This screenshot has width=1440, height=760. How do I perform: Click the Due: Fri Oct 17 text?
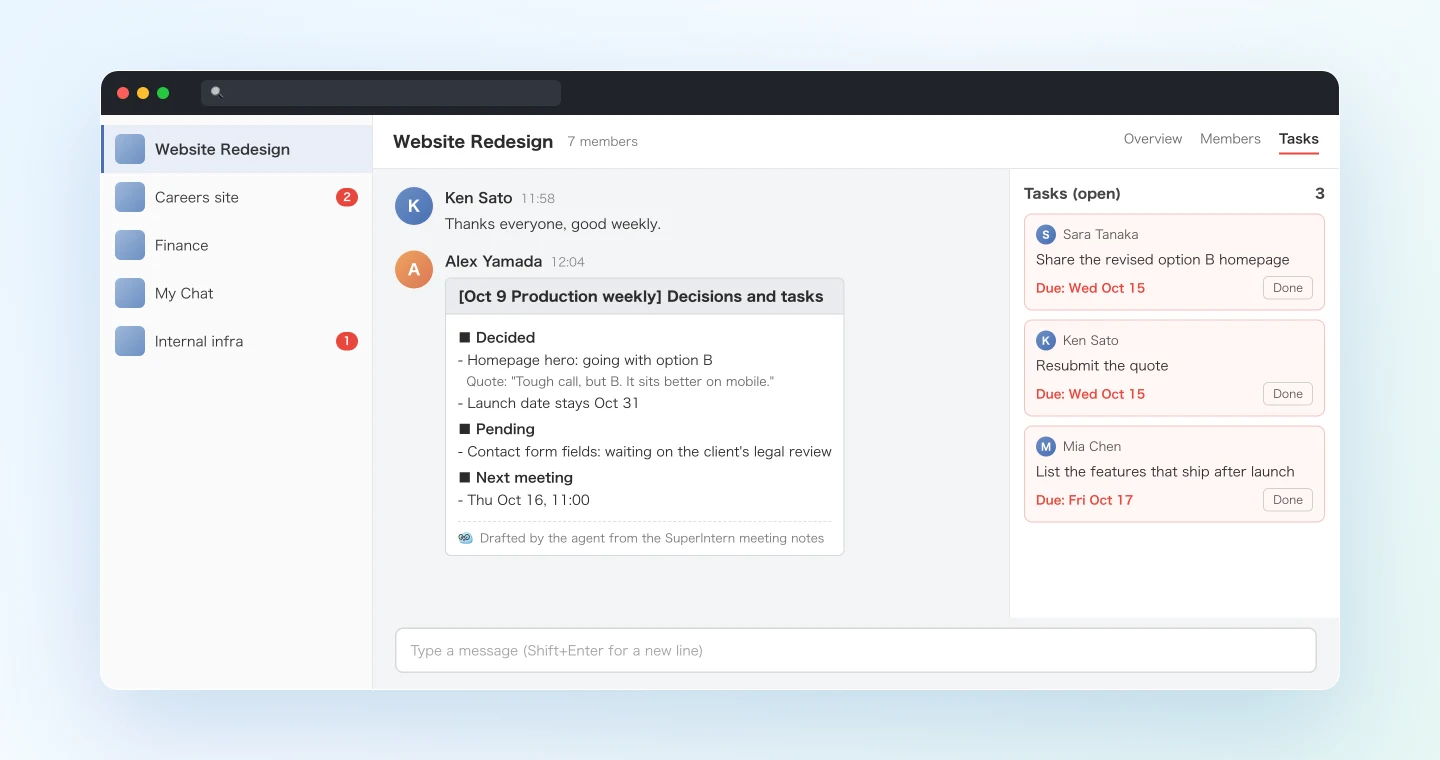[1084, 500]
